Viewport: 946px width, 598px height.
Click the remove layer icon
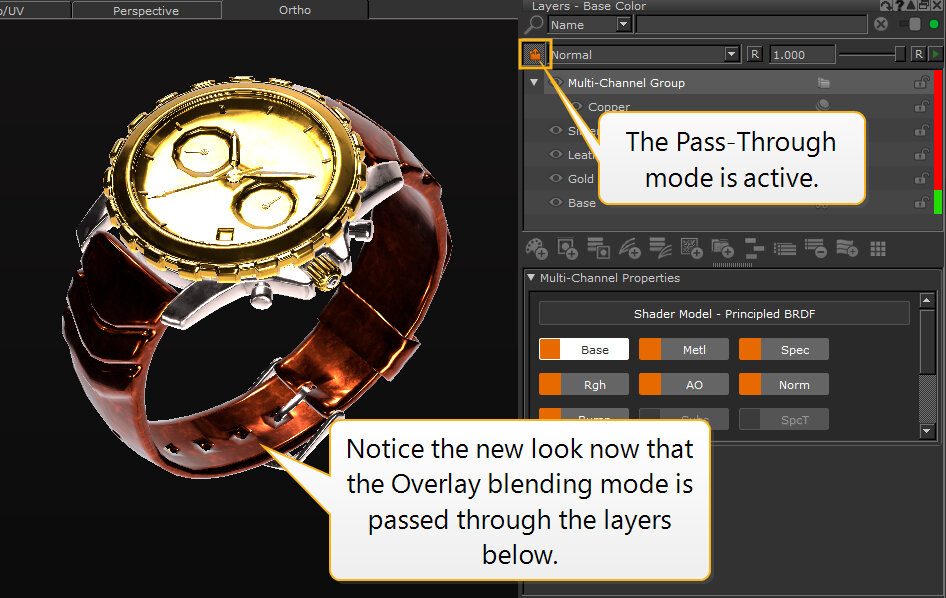816,247
